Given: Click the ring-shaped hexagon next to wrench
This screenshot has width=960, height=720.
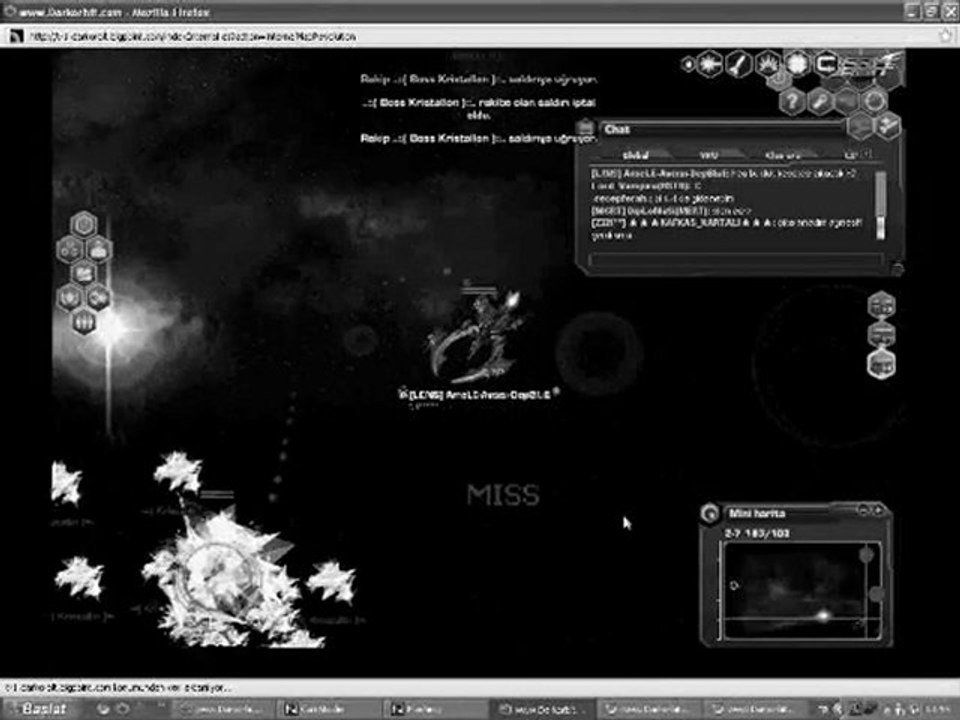Looking at the screenshot, I should [x=874, y=100].
